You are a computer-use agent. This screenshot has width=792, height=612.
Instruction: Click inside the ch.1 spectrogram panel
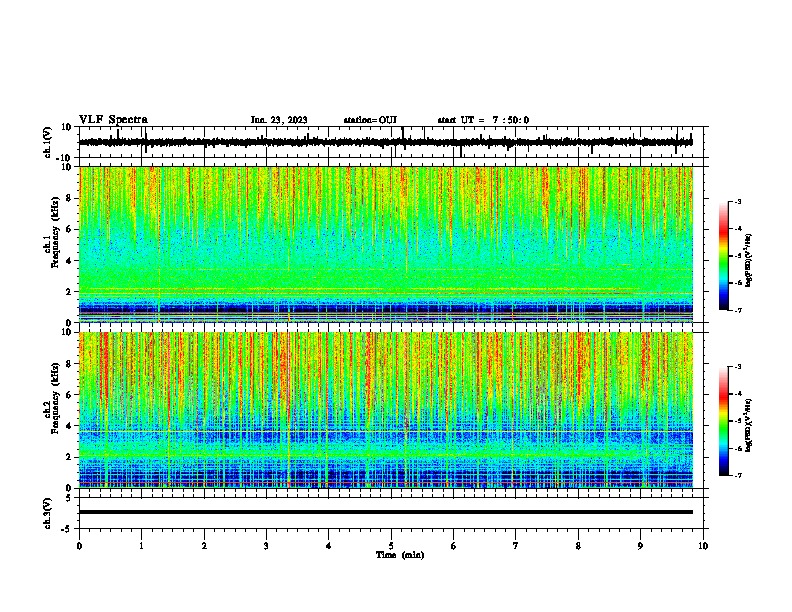[386, 244]
